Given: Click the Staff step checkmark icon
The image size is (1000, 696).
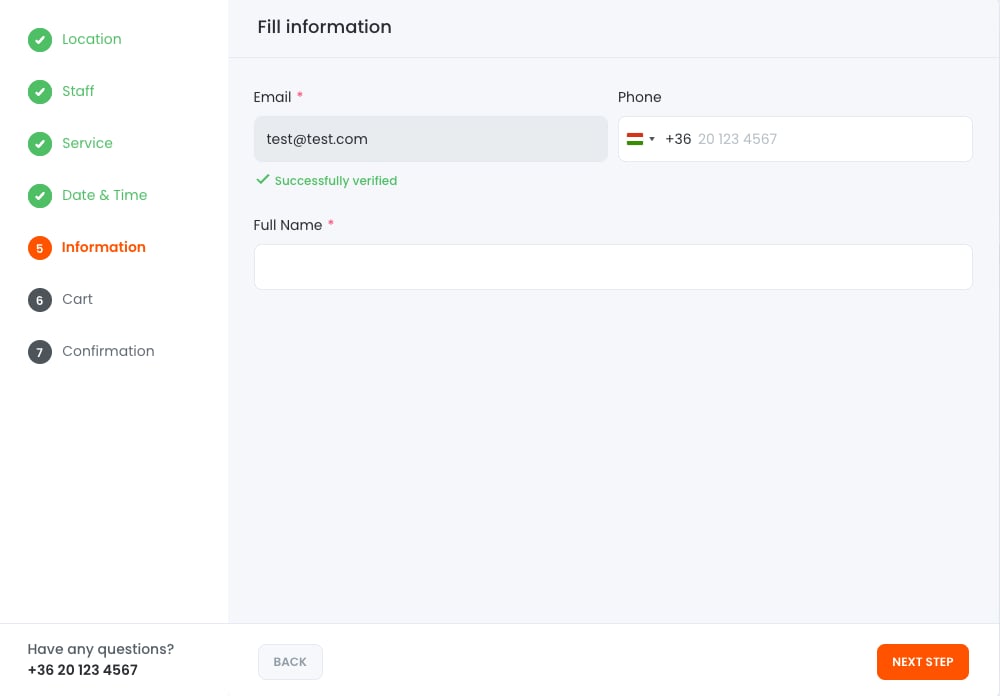Looking at the screenshot, I should click(x=39, y=92).
